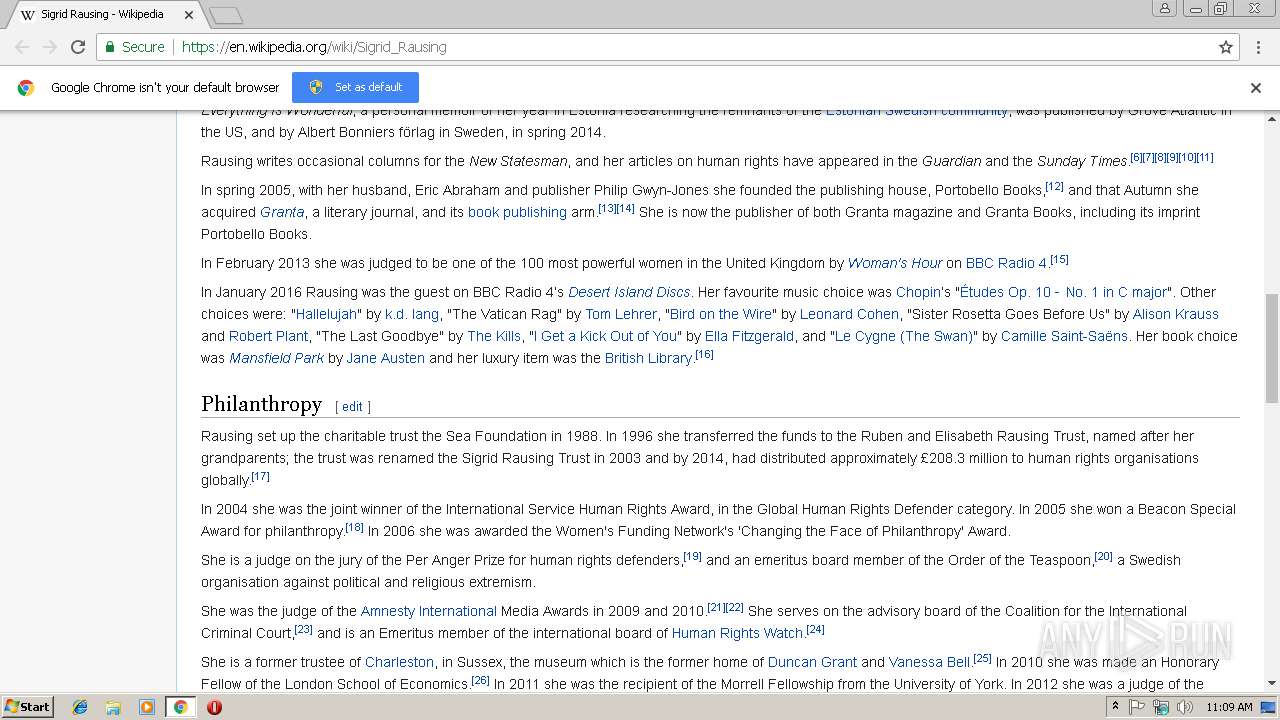Open the Alison Krauss link
The width and height of the screenshot is (1280, 720).
(x=1175, y=314)
